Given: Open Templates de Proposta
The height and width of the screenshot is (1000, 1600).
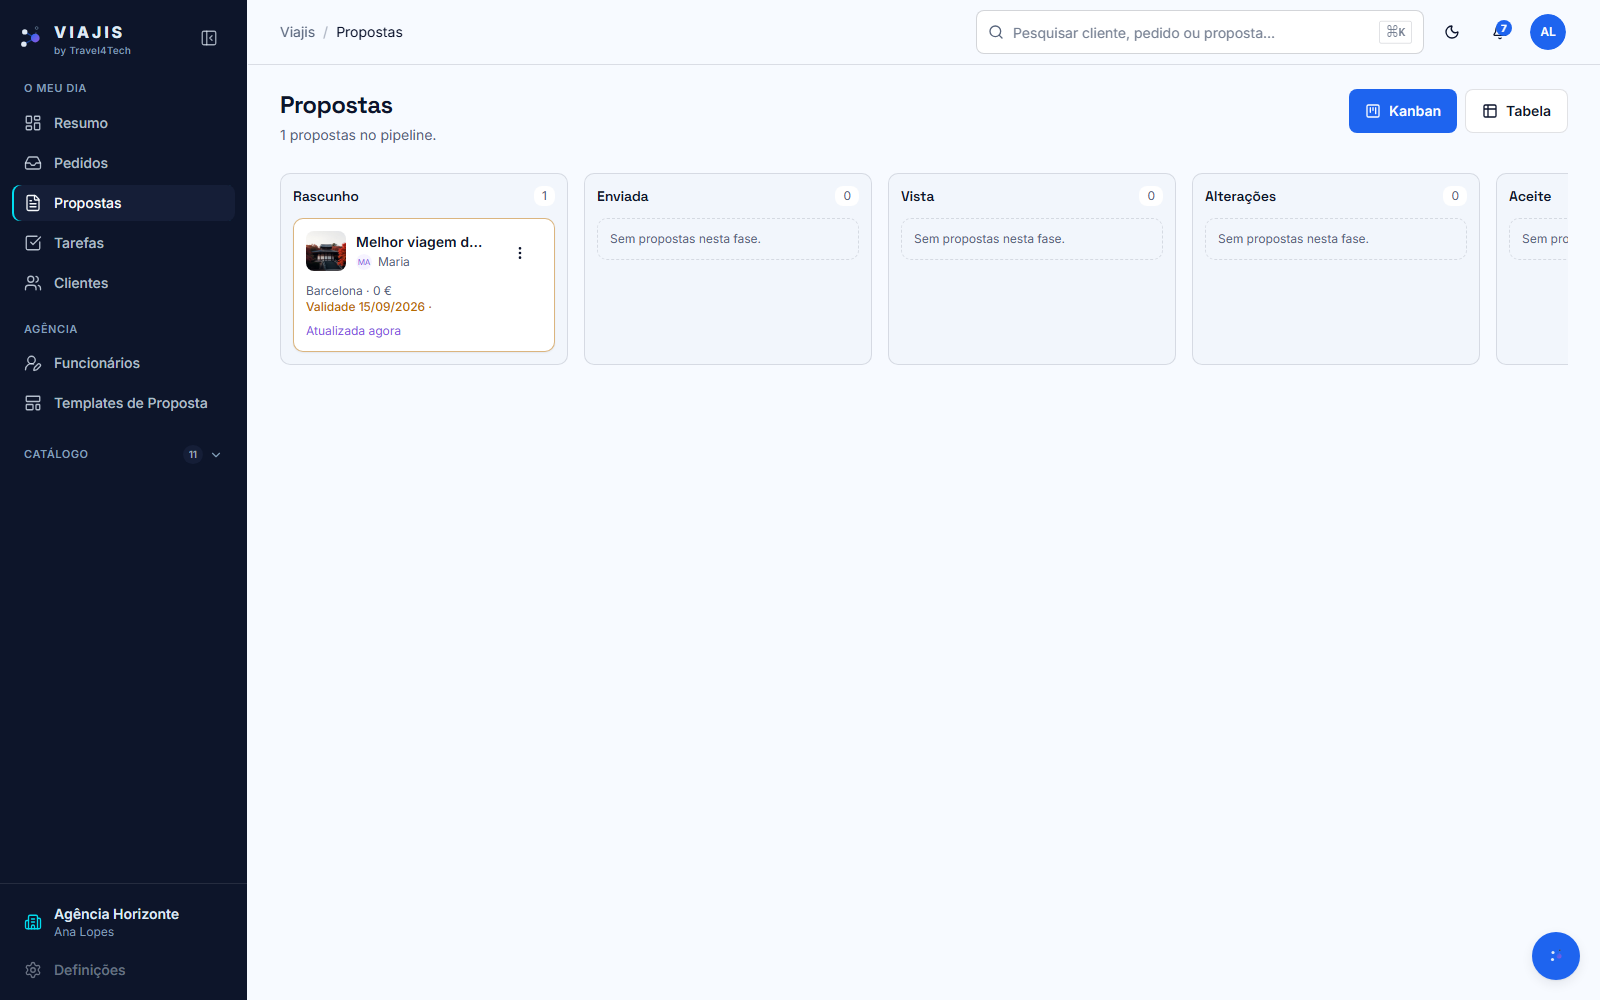Looking at the screenshot, I should (x=124, y=403).
